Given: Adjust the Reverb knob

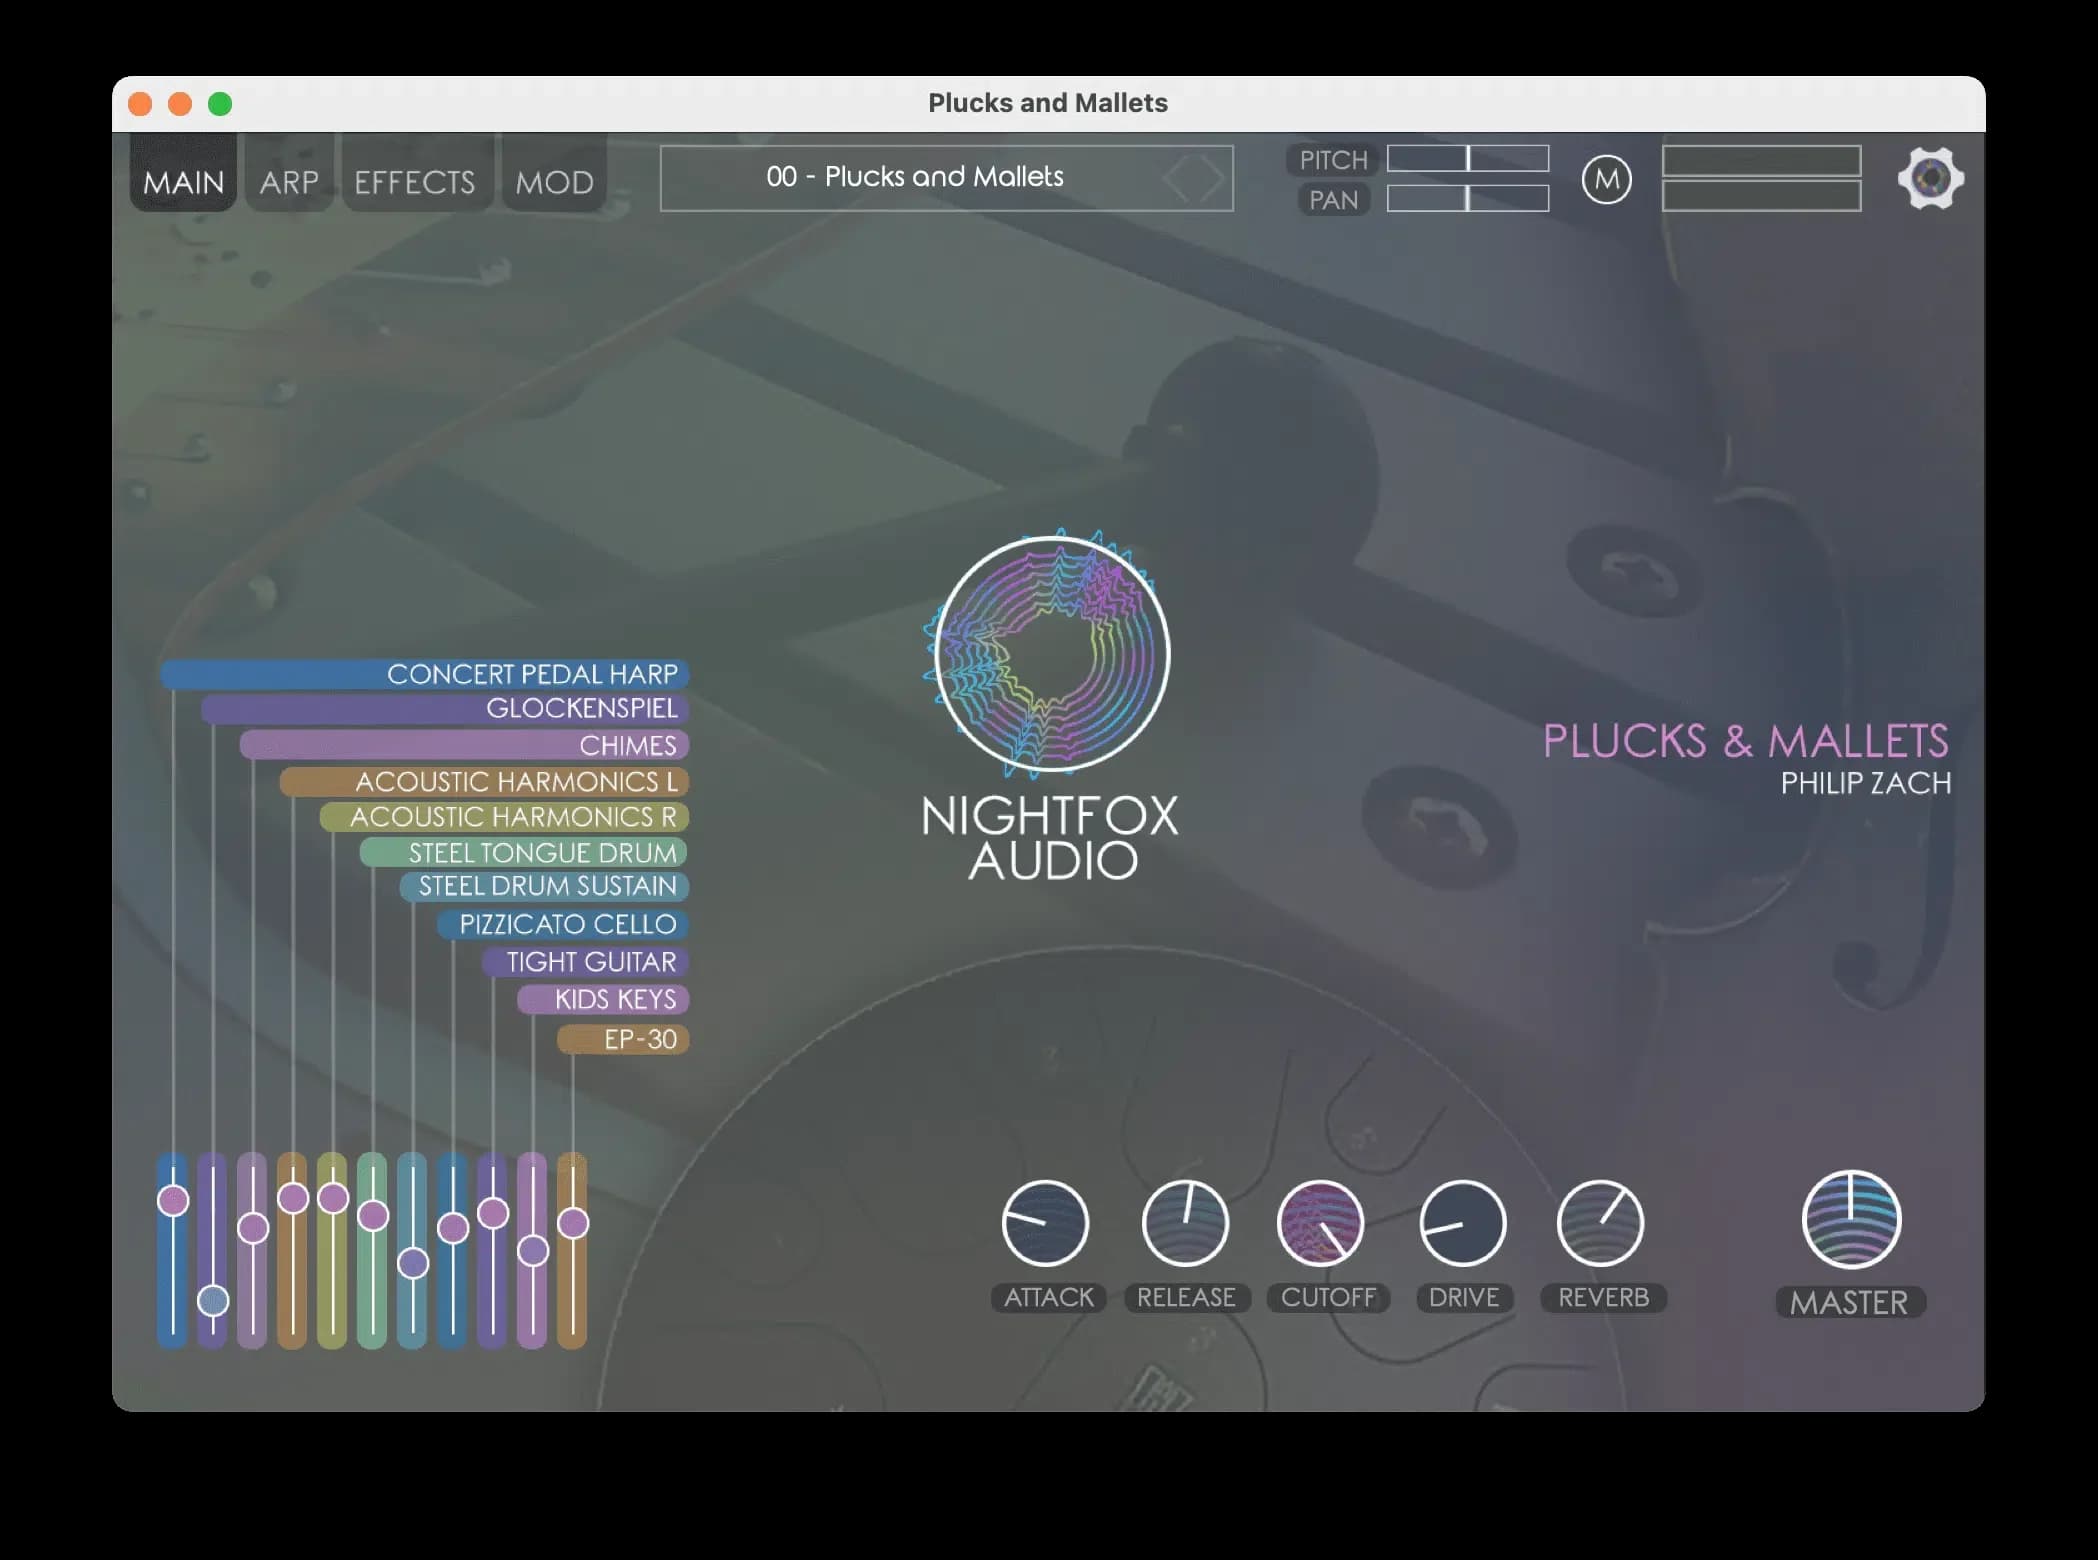Looking at the screenshot, I should [x=1603, y=1222].
